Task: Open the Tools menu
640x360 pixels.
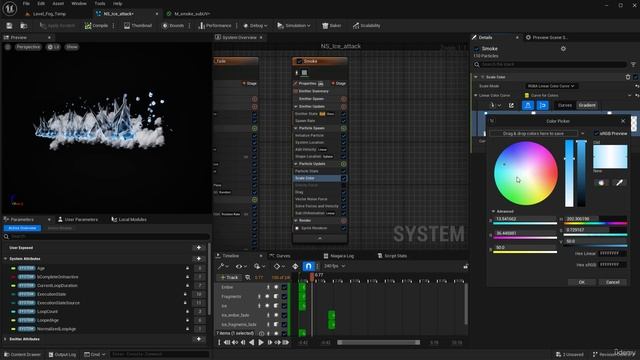Action: point(100,3)
